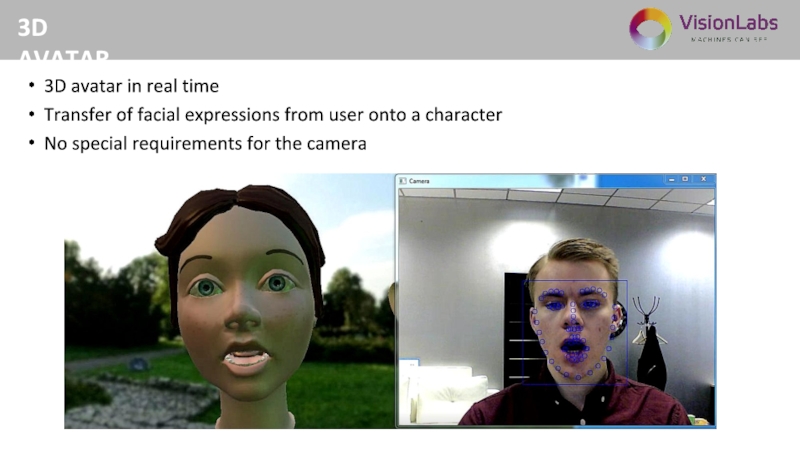The image size is (800, 450).
Task: Select the "Transfer of facial expressions" bullet
Action: (272, 115)
